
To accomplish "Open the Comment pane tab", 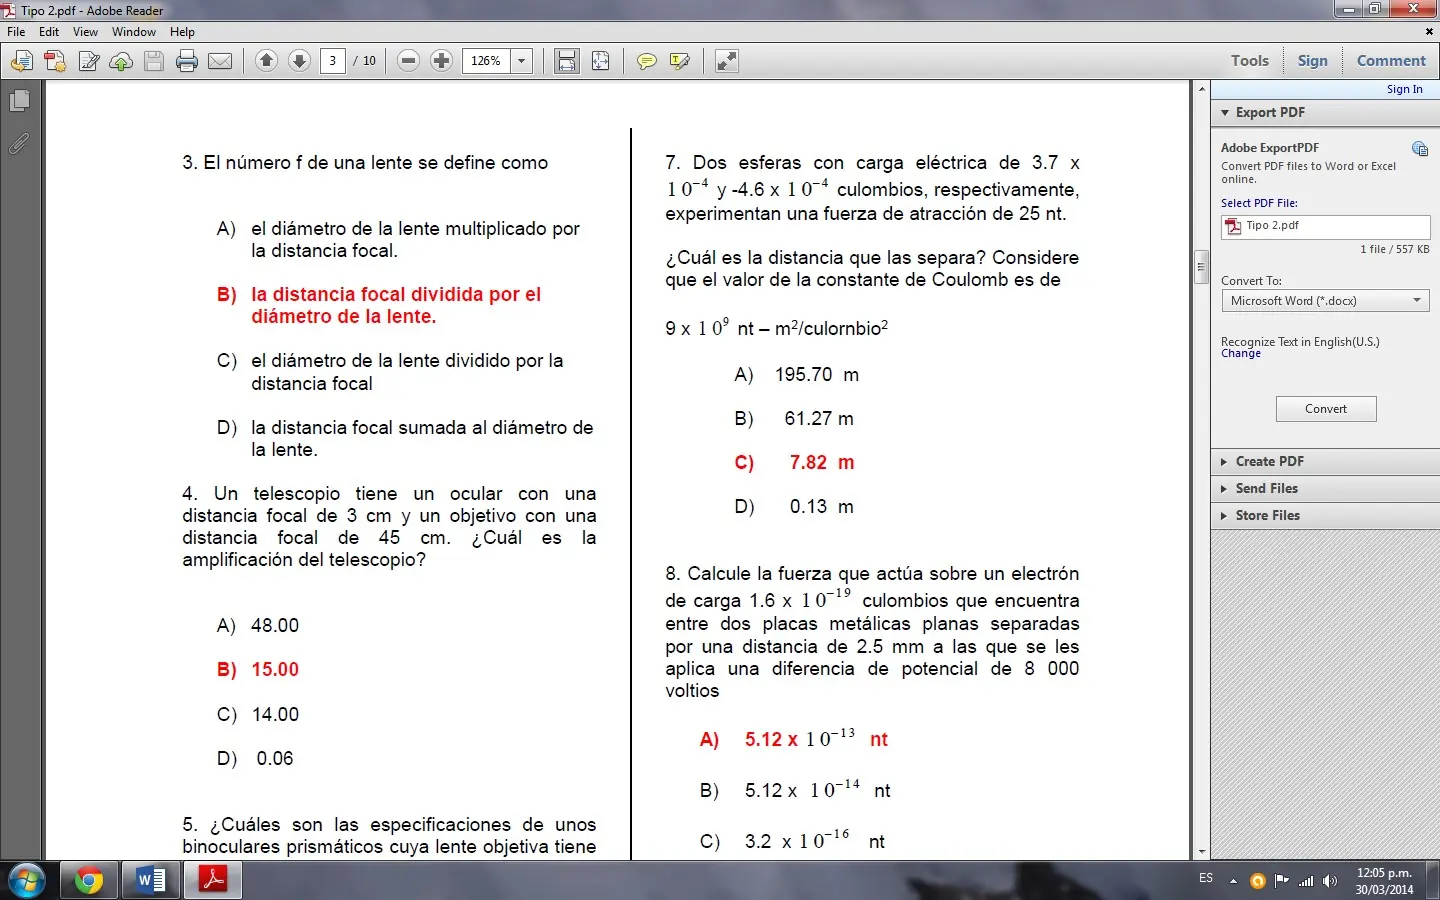I will (1391, 61).
